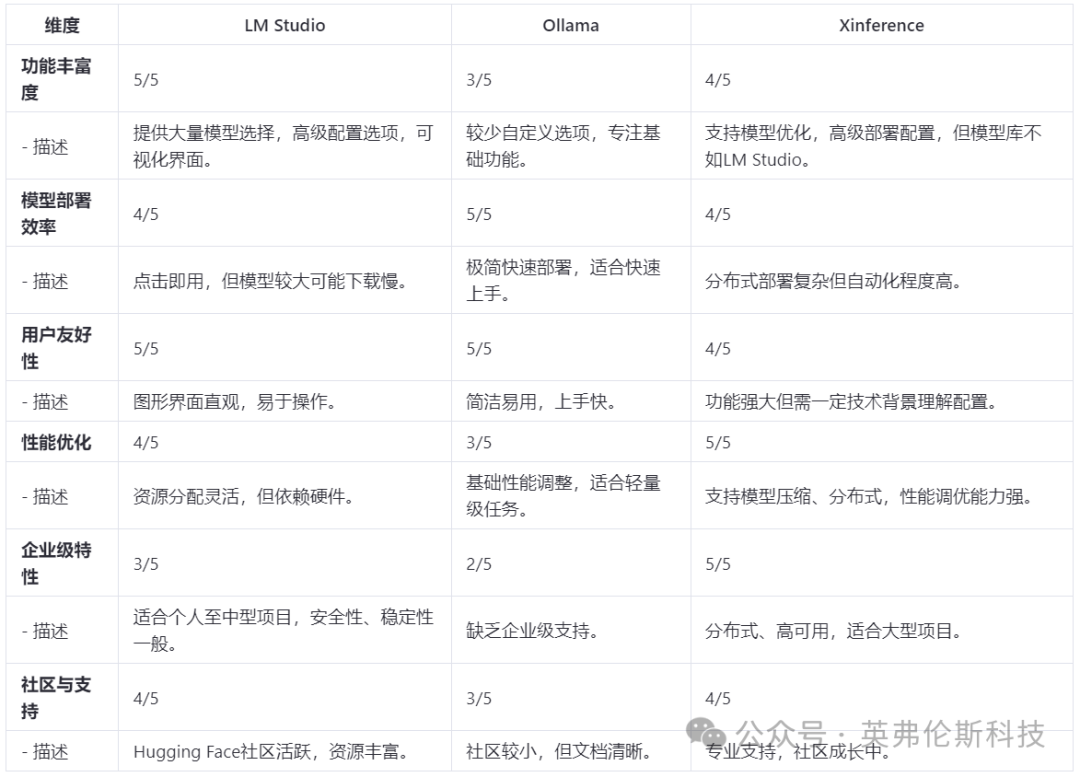Viewport: 1080px width, 777px height.
Task: Click the Ollama column header
Action: click(x=570, y=25)
